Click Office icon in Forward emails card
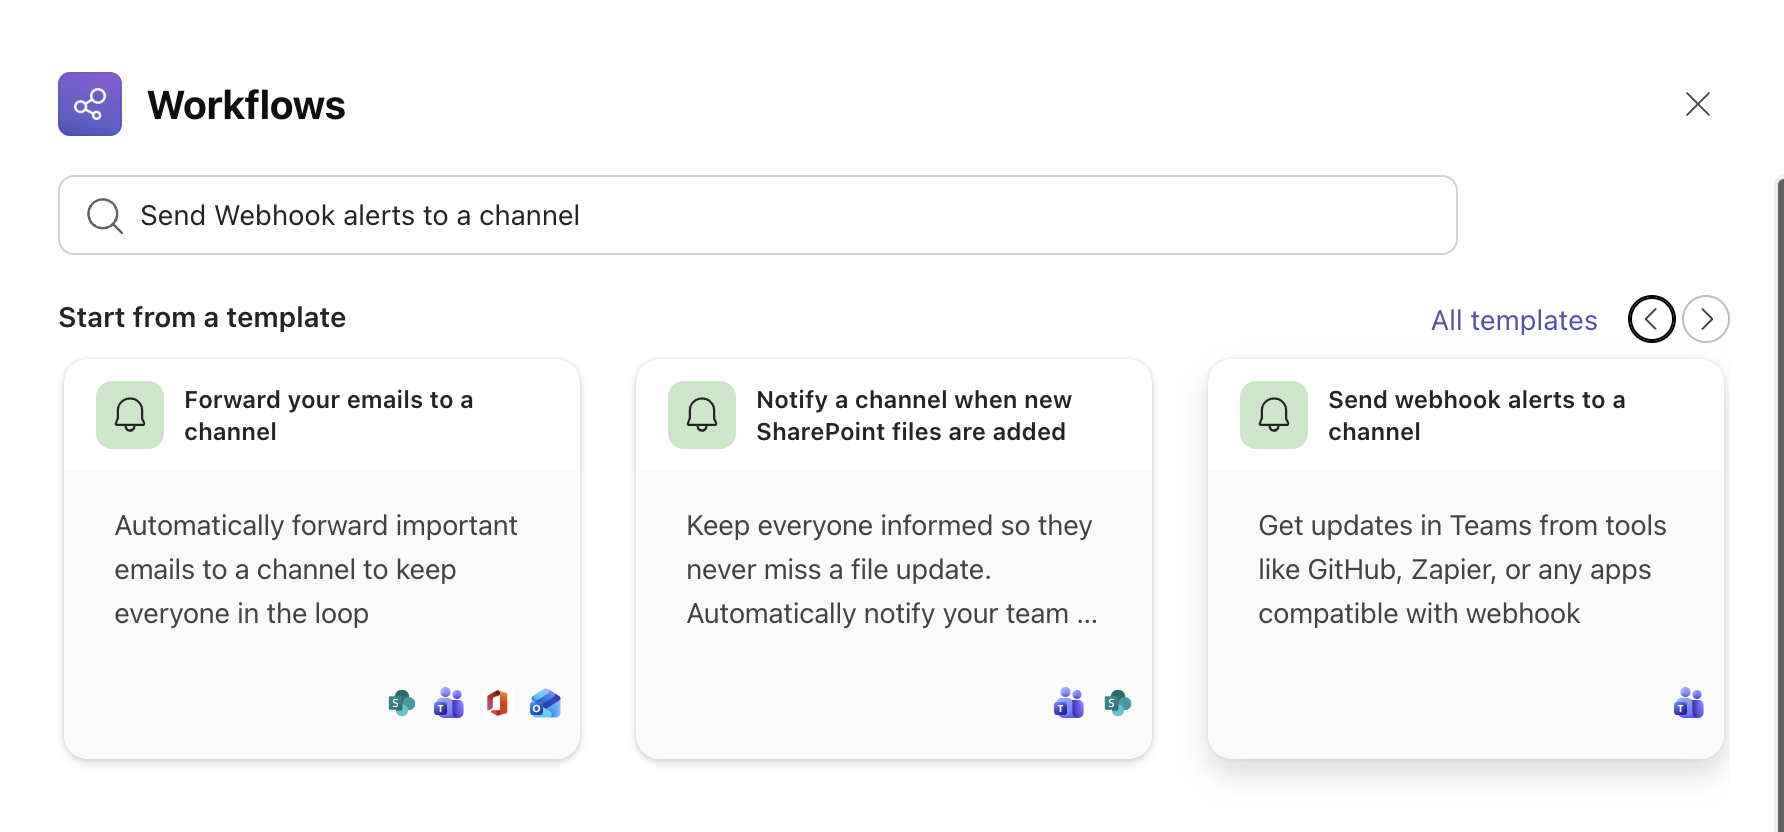This screenshot has width=1784, height=832. [x=497, y=704]
